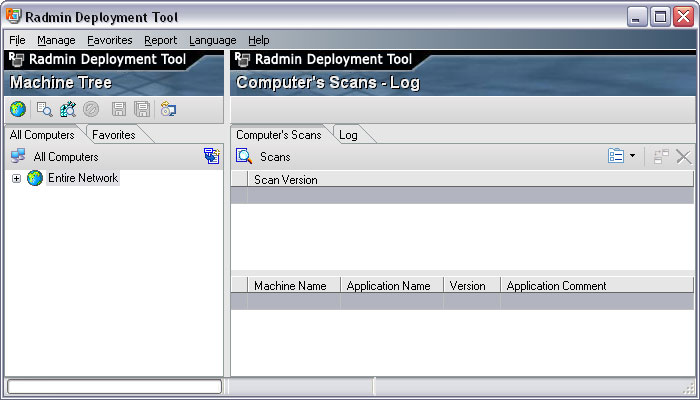Switch to the Favorites tab in Machine Tree
The width and height of the screenshot is (700, 400).
coord(114,135)
